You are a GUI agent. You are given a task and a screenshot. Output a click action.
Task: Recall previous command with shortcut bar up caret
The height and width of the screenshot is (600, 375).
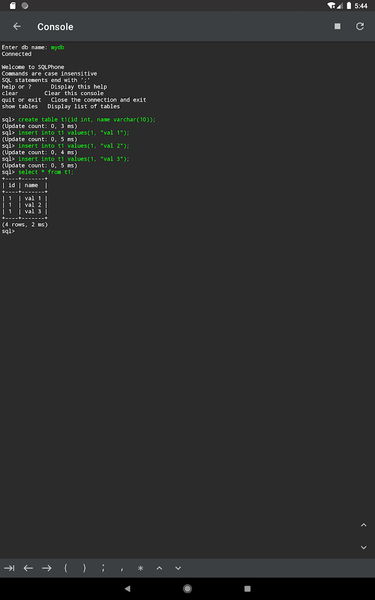[x=159, y=568]
